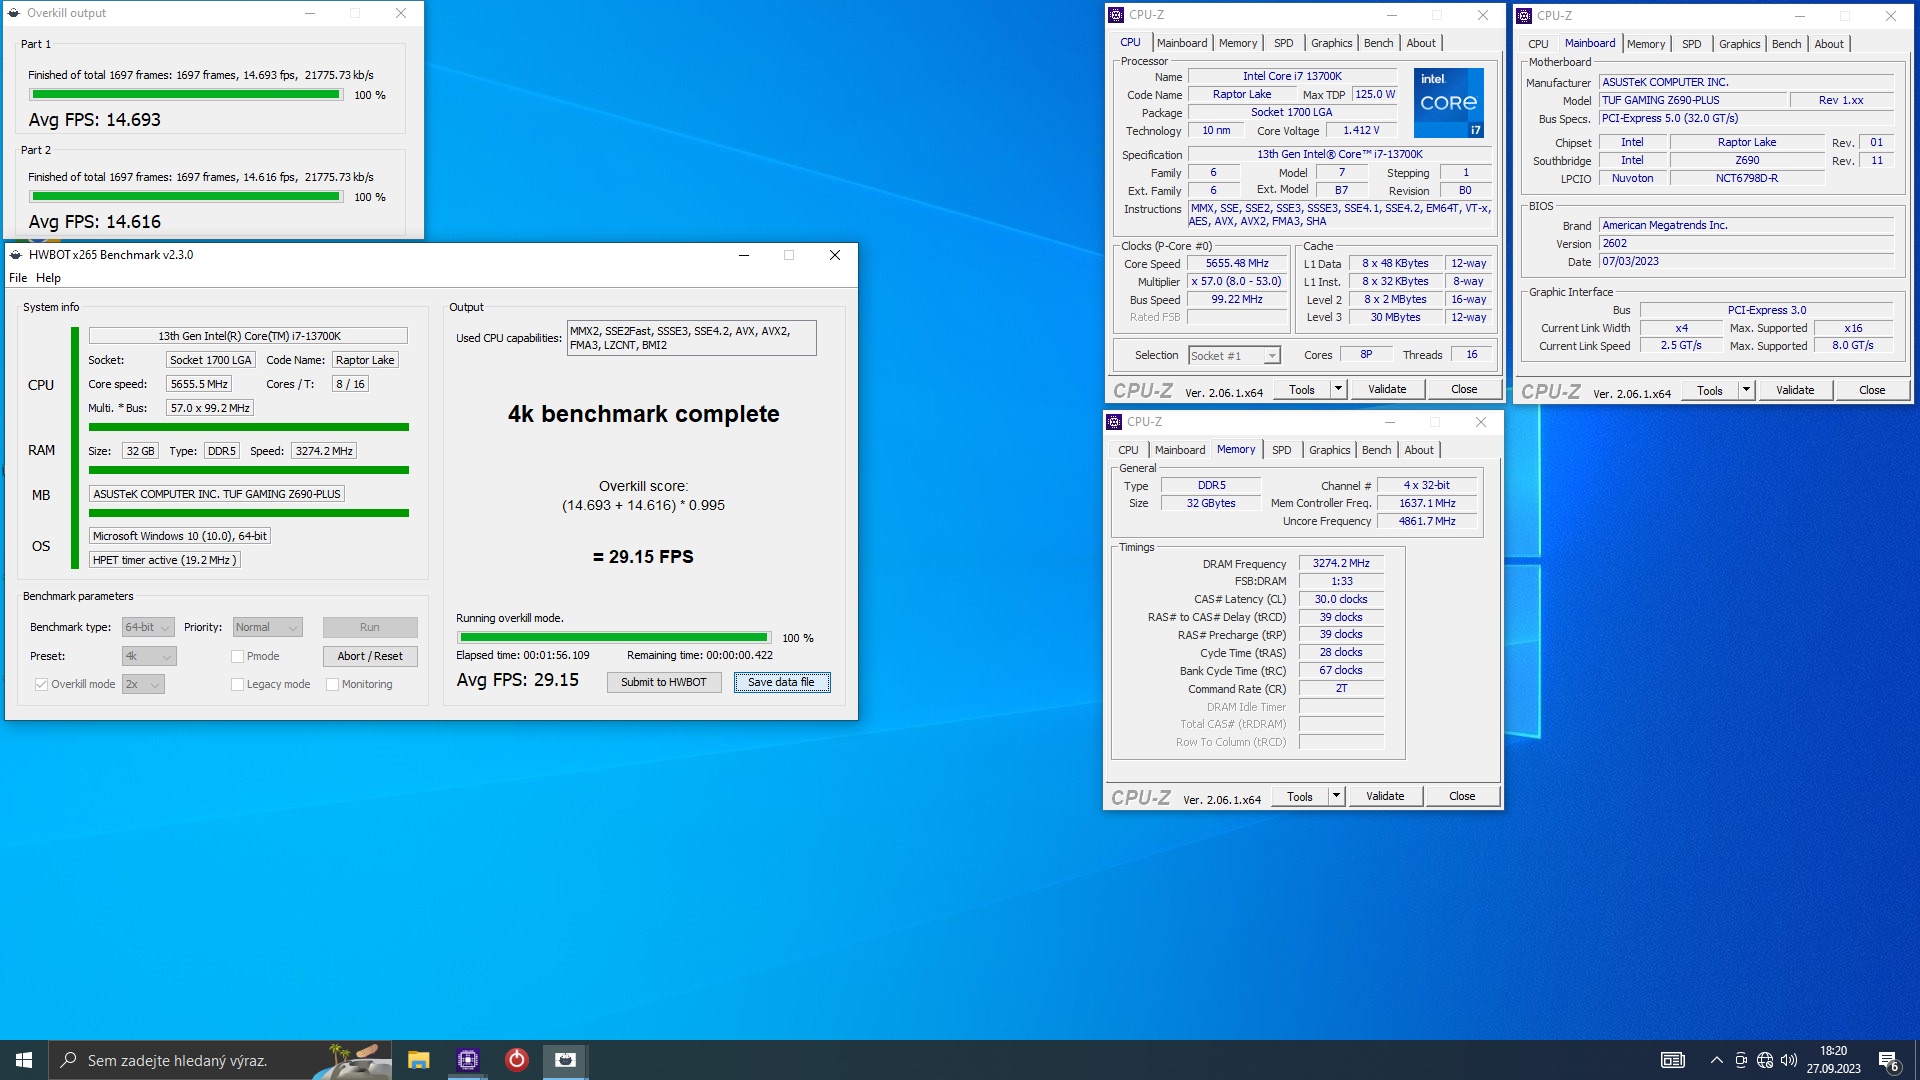Enable the Legacy mode checkbox

pos(237,685)
